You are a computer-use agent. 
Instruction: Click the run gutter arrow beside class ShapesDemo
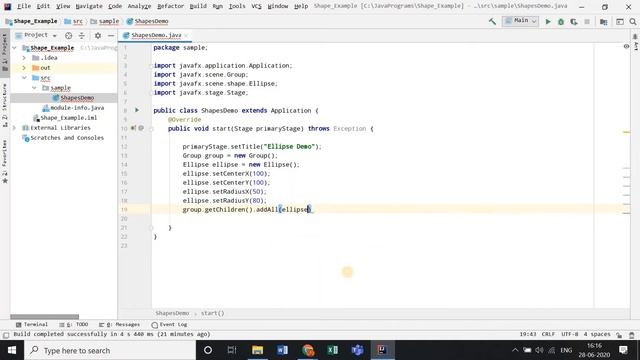[137, 110]
